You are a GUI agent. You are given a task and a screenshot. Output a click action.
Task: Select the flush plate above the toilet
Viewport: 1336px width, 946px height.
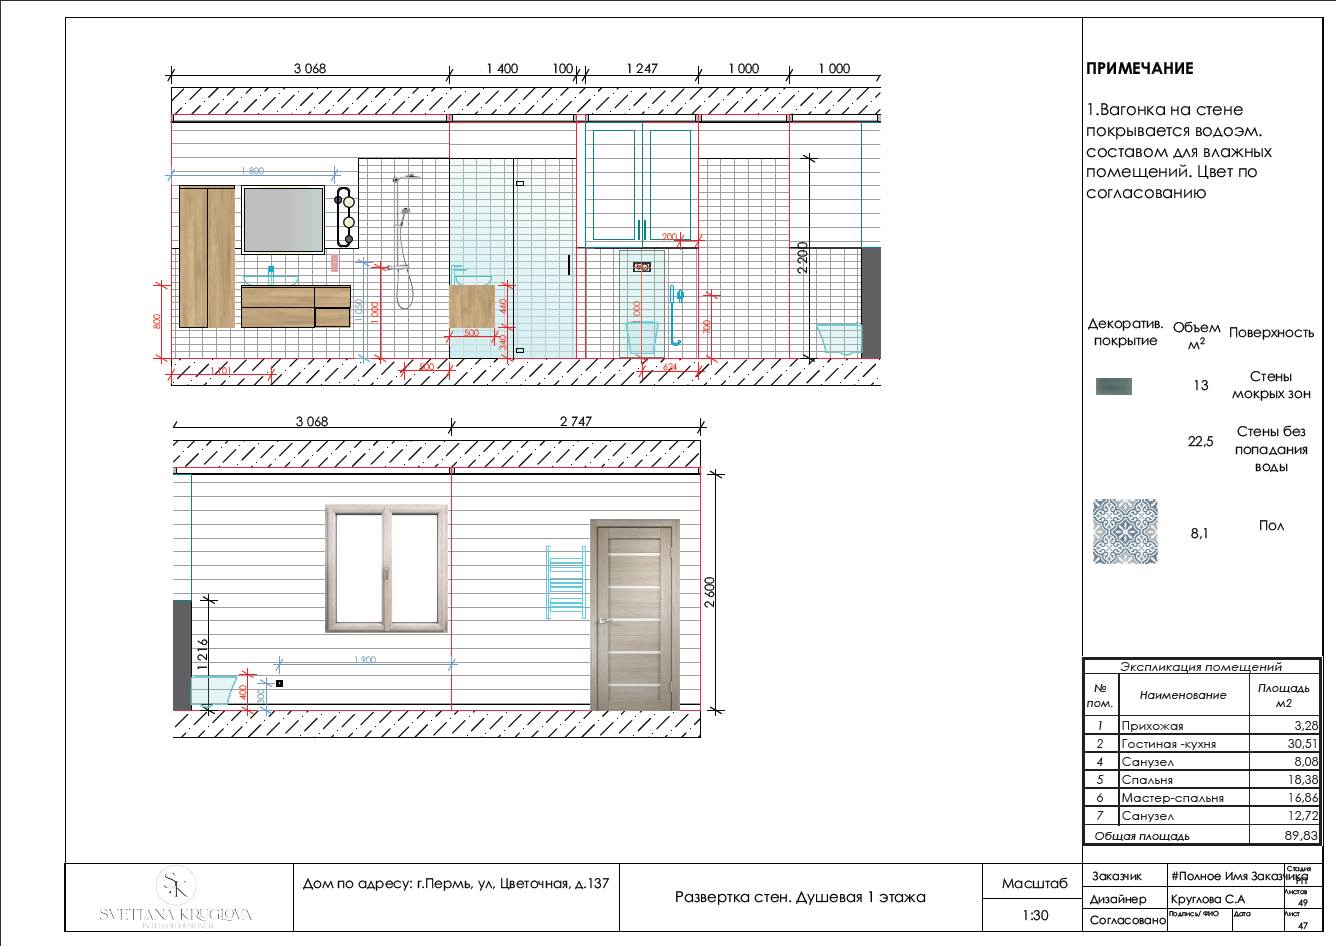click(x=641, y=267)
